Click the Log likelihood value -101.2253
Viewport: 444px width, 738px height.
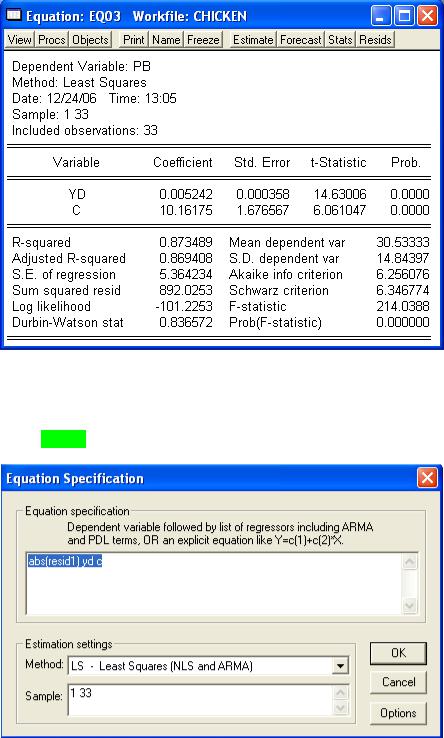(x=184, y=307)
